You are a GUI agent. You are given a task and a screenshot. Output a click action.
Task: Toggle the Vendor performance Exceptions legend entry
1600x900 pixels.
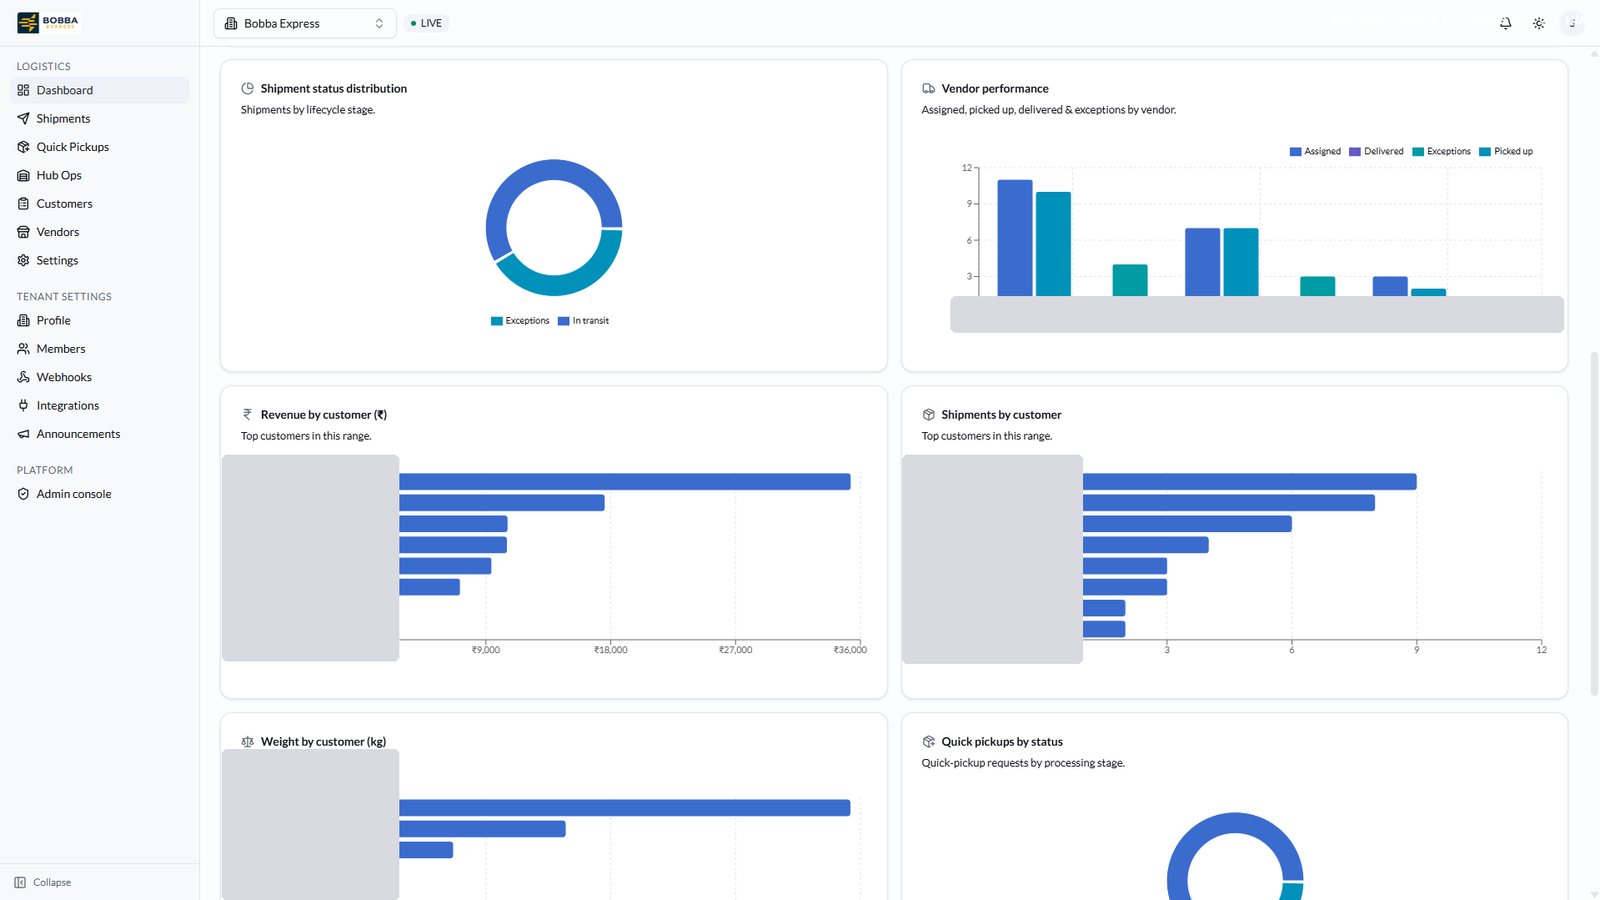click(x=1441, y=152)
